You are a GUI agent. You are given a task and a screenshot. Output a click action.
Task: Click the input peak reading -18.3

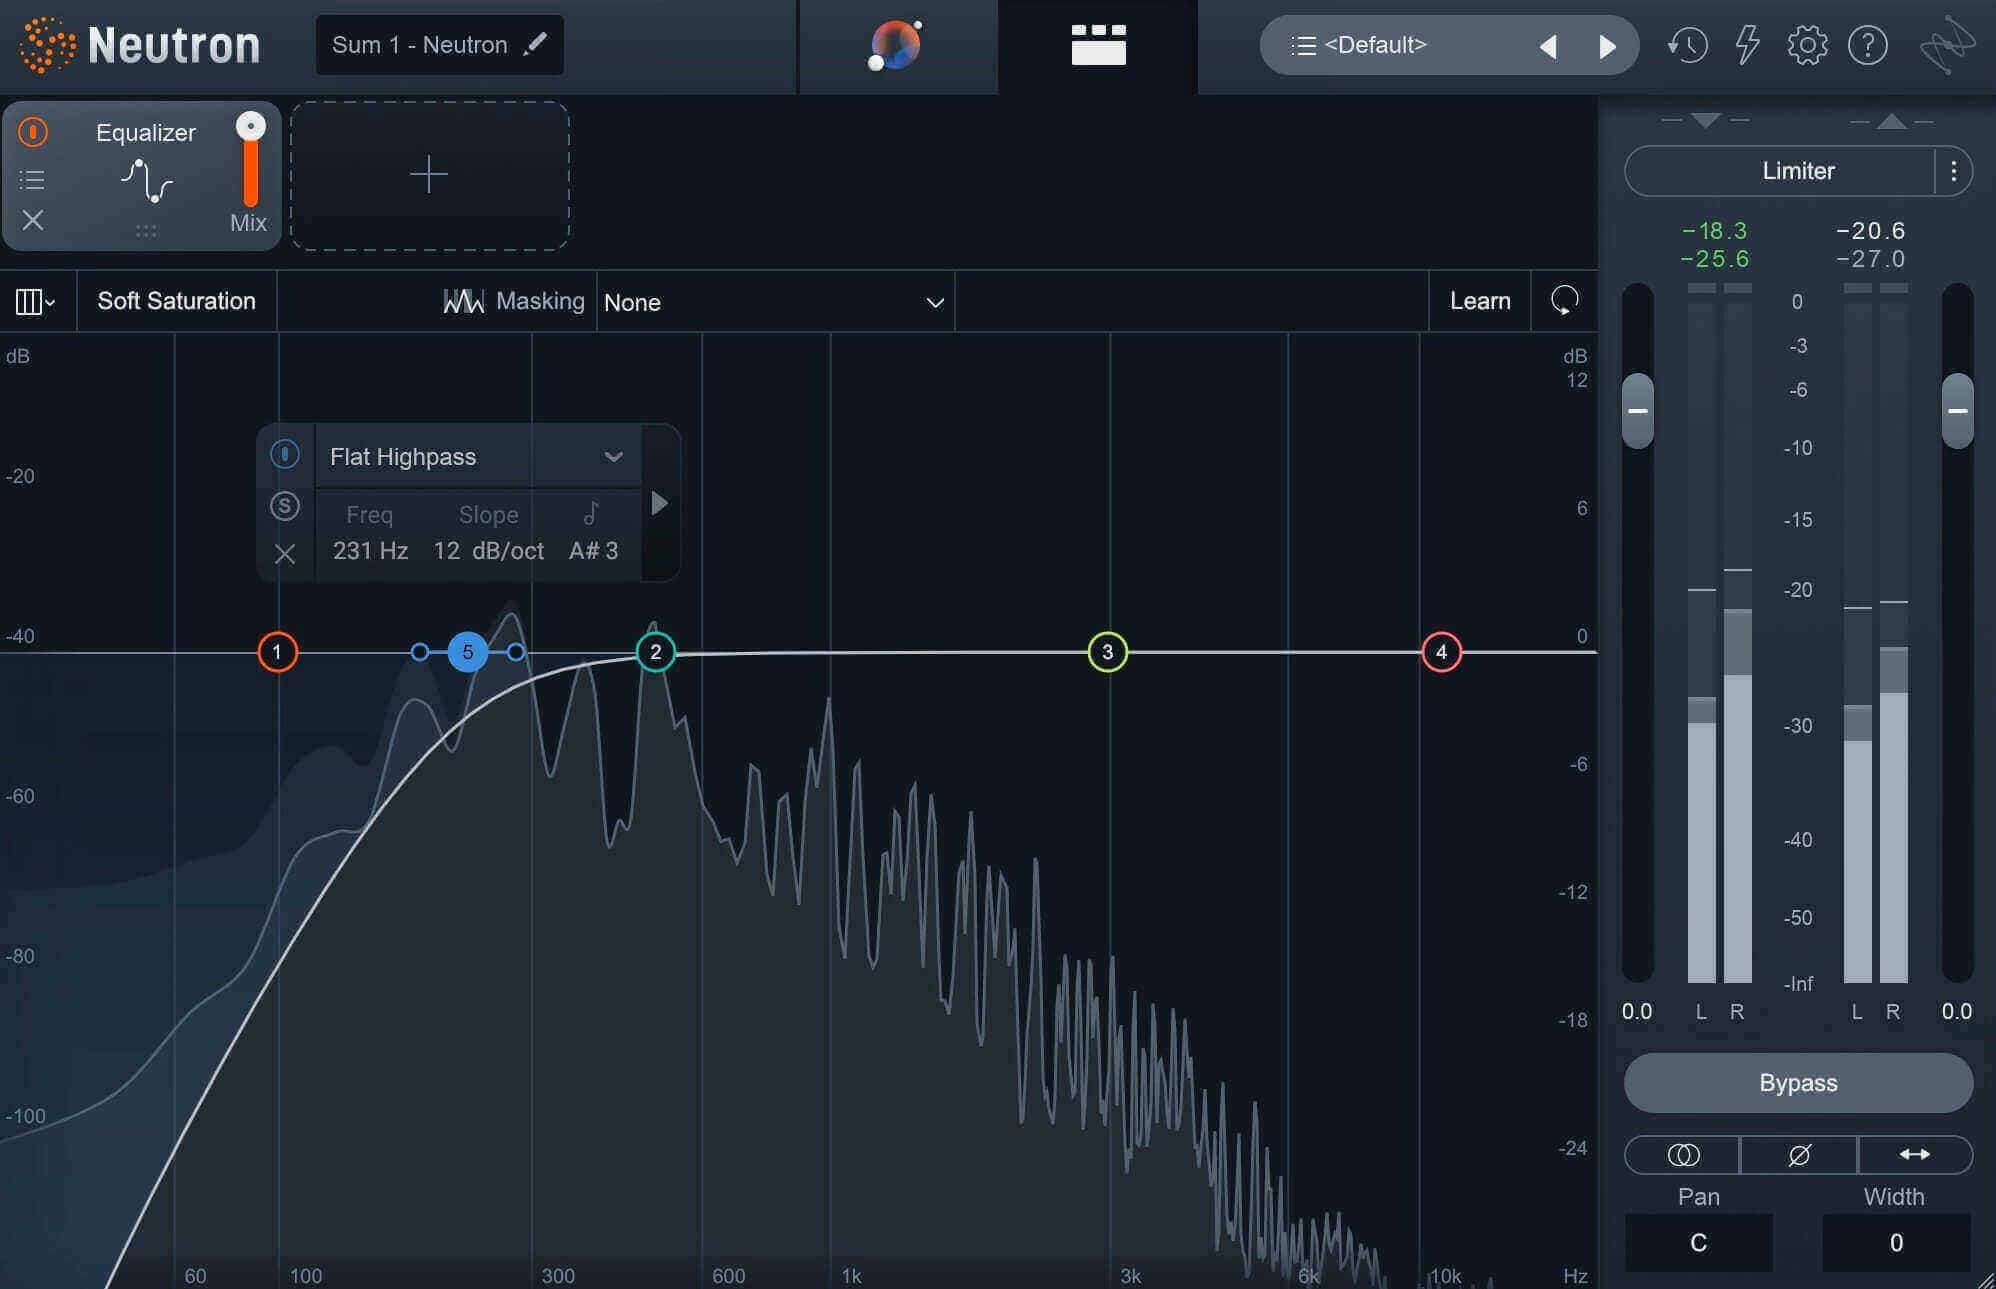(1715, 231)
